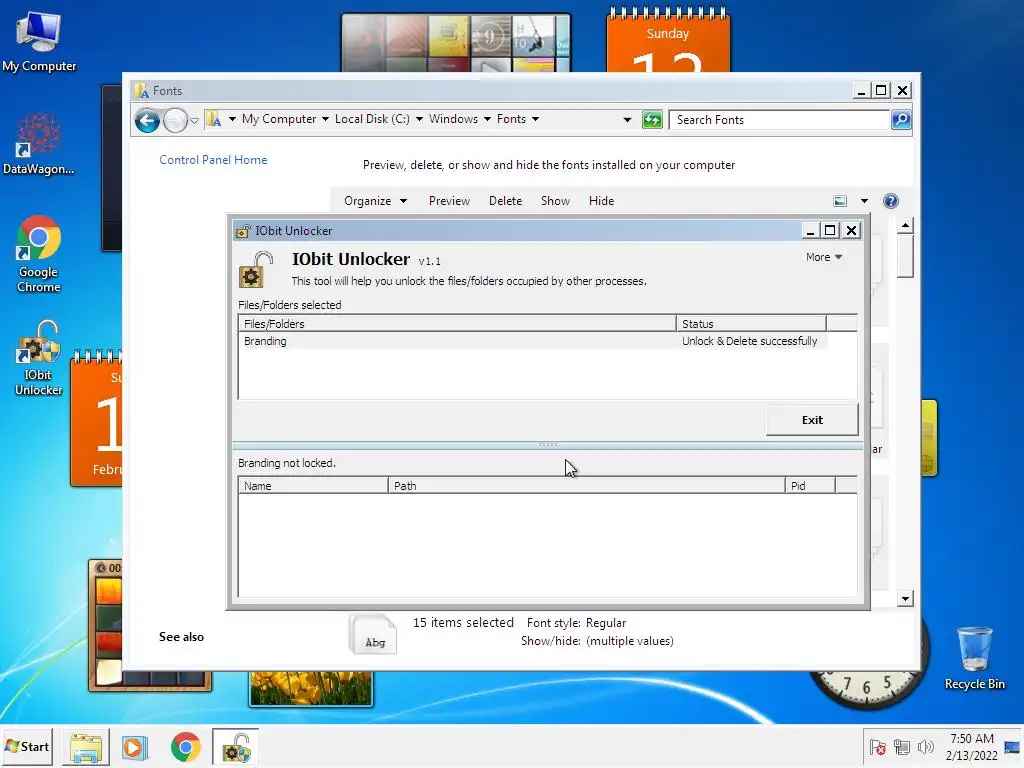Viewport: 1024px width, 768px height.
Task: Click the Abg font preview thumbnail
Action: 373,634
